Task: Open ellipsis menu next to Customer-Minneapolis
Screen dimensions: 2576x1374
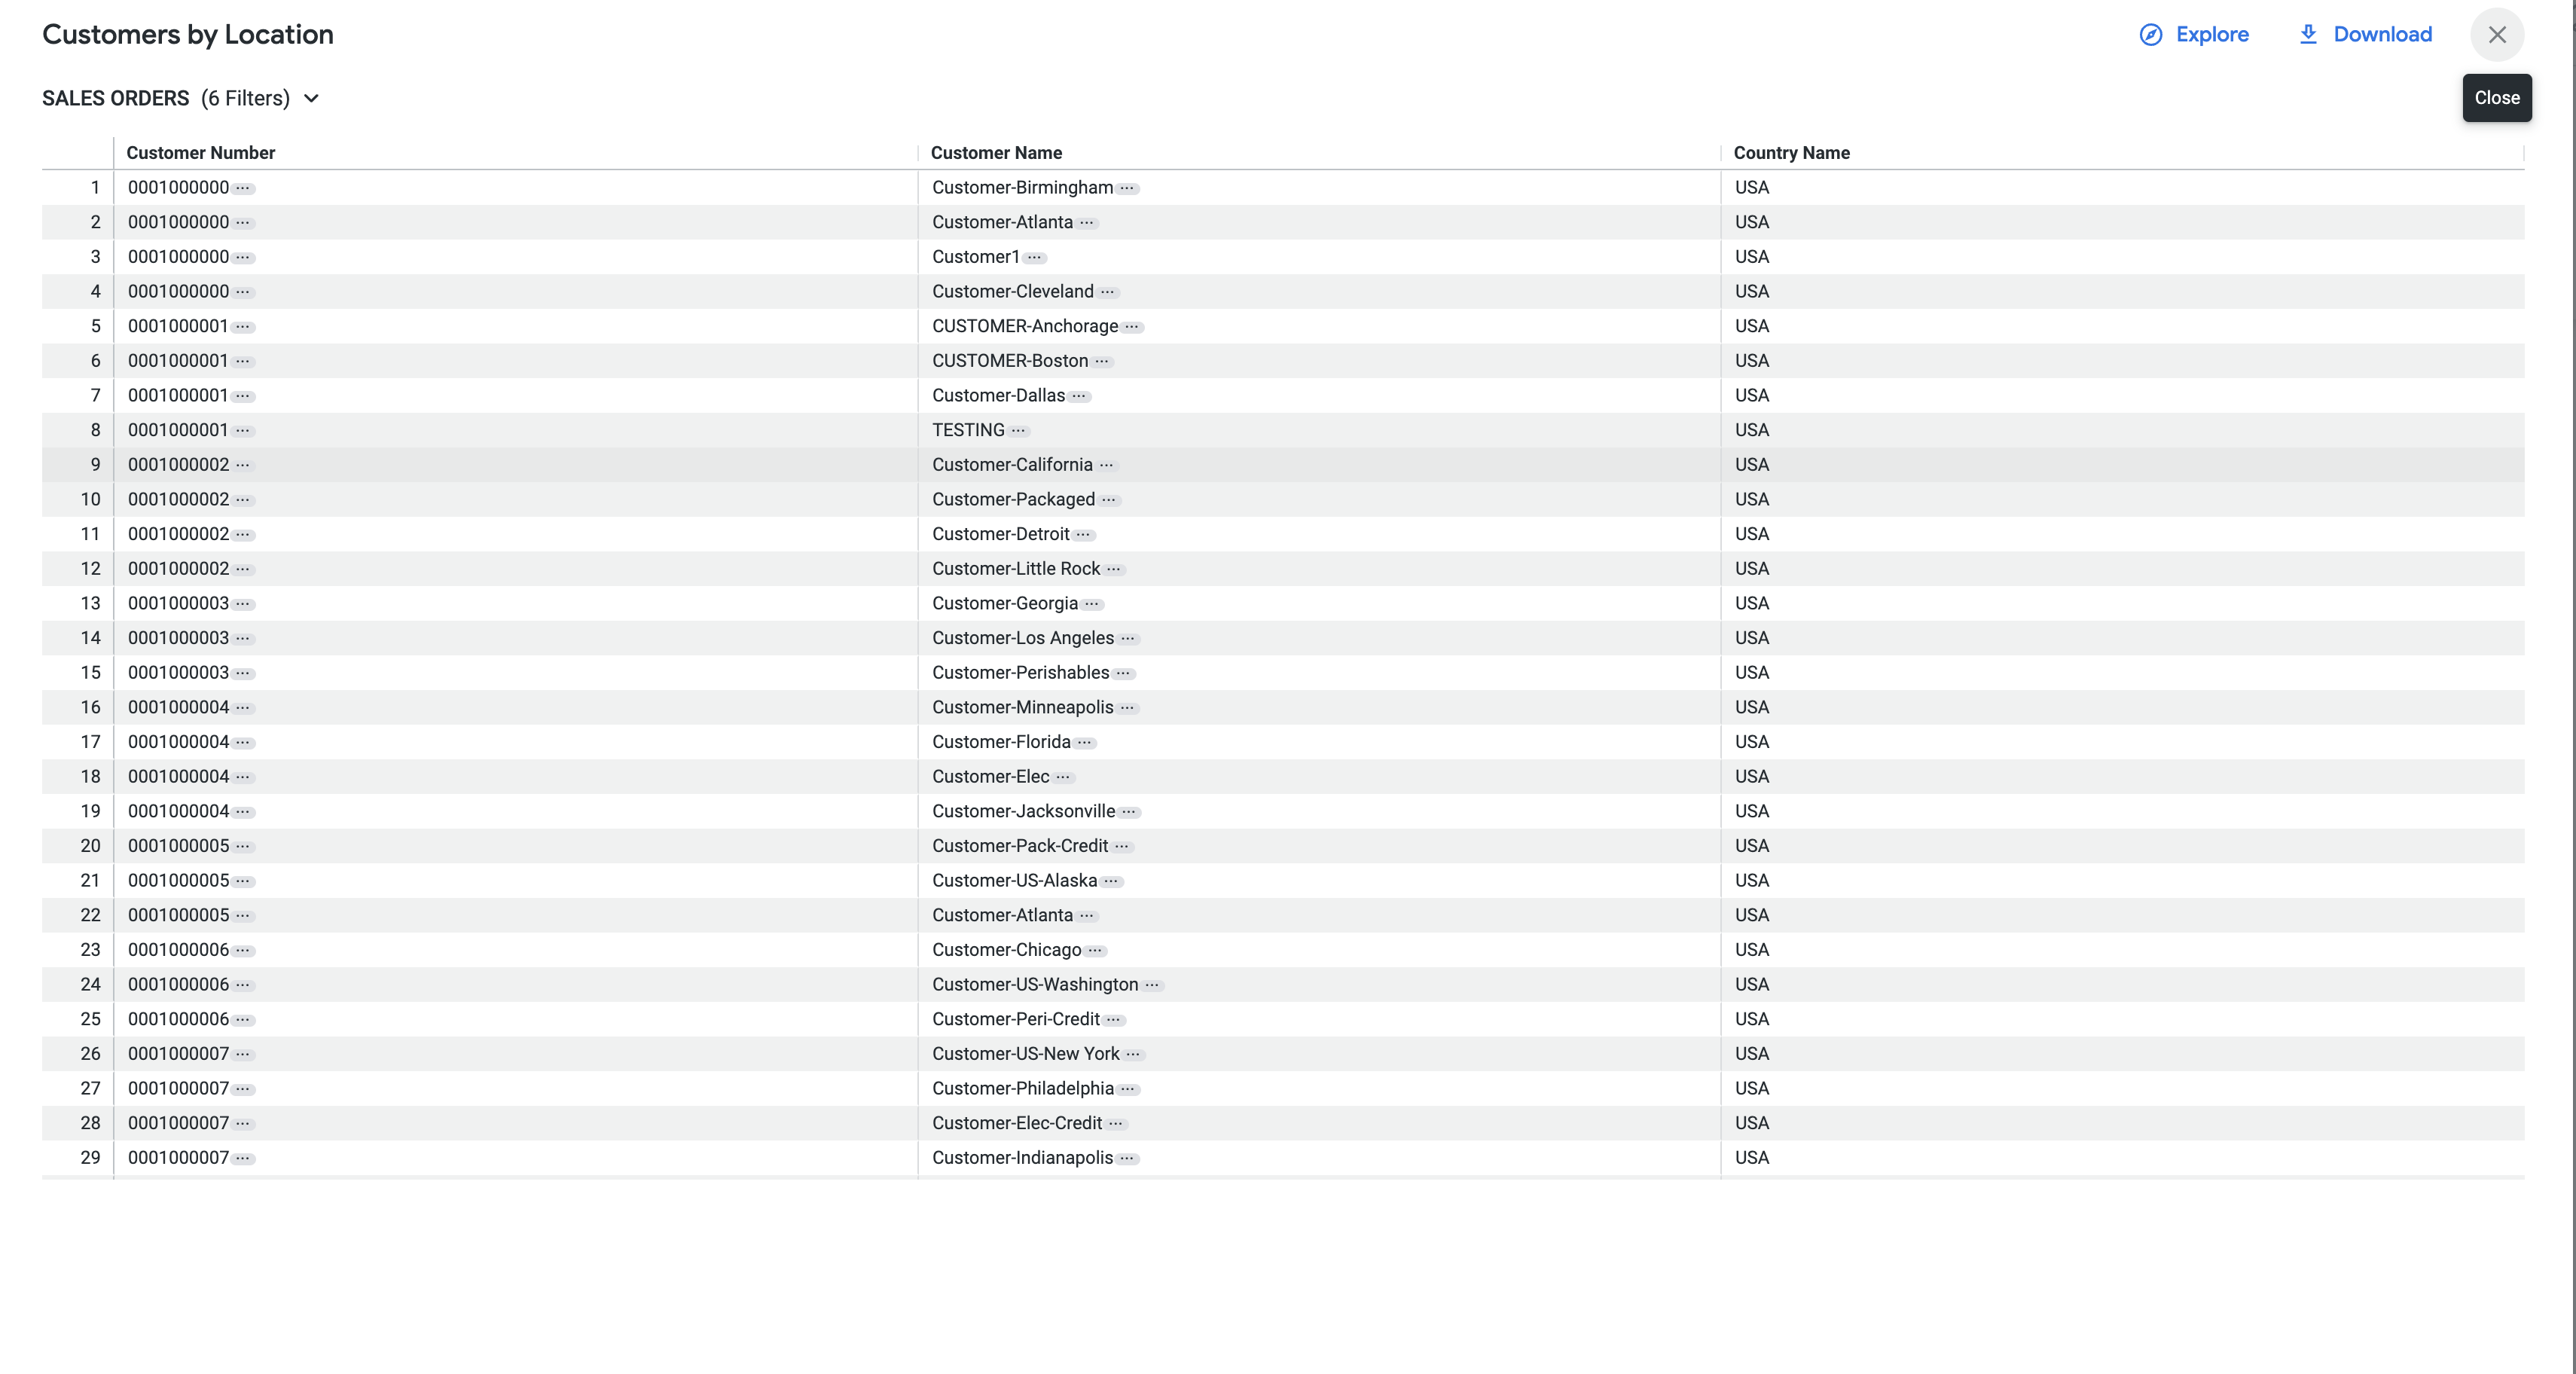Action: coord(1128,708)
